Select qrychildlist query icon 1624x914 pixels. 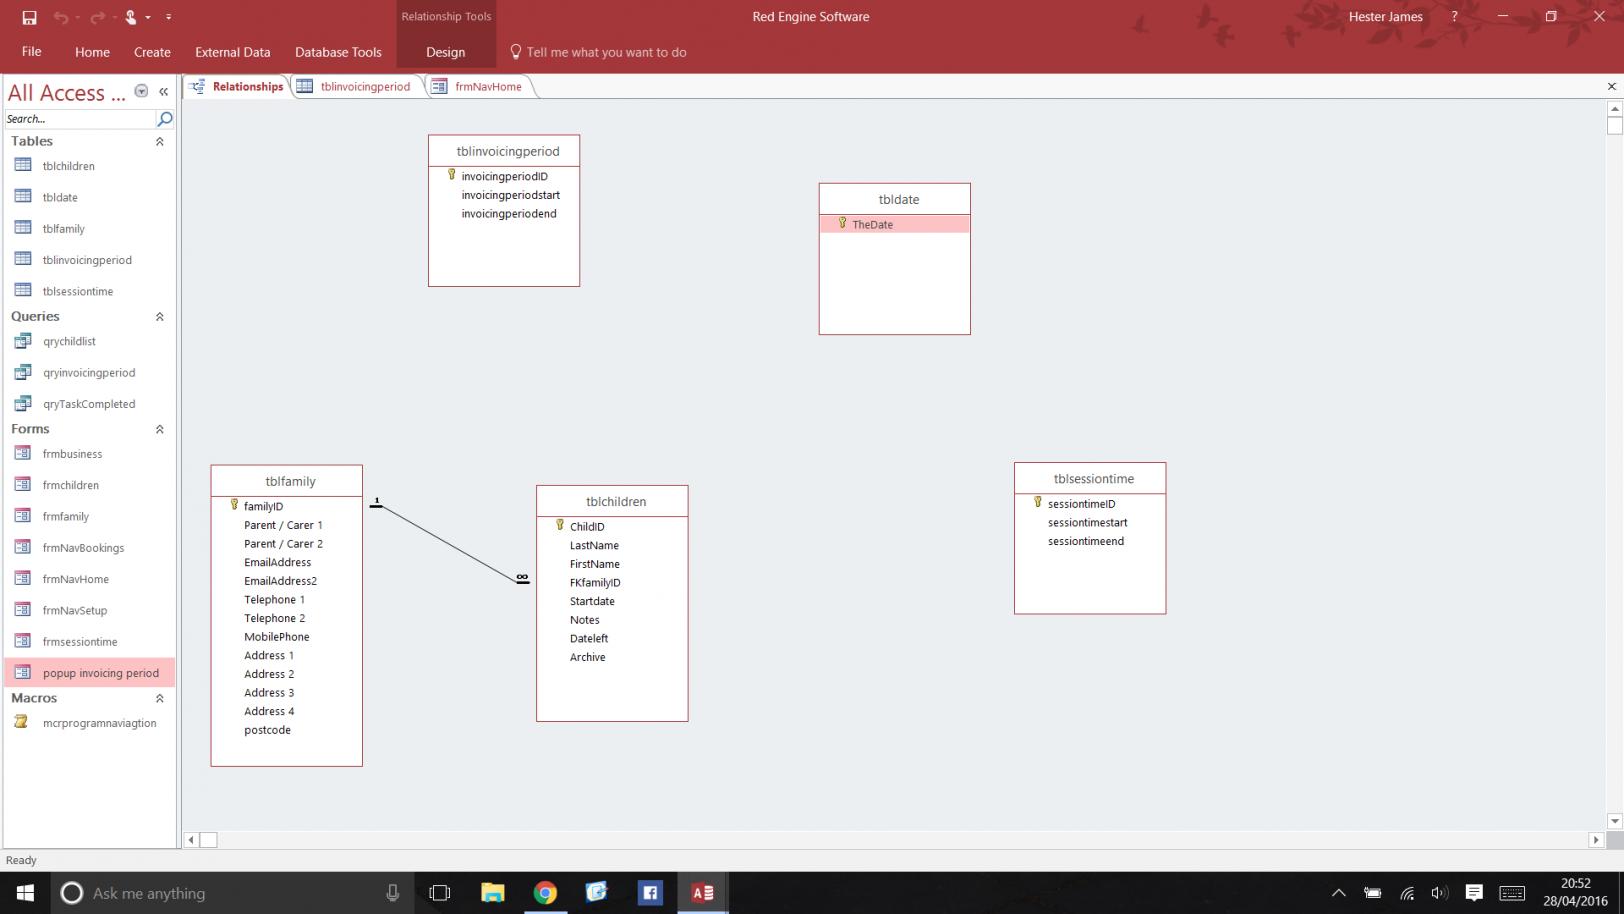[23, 341]
